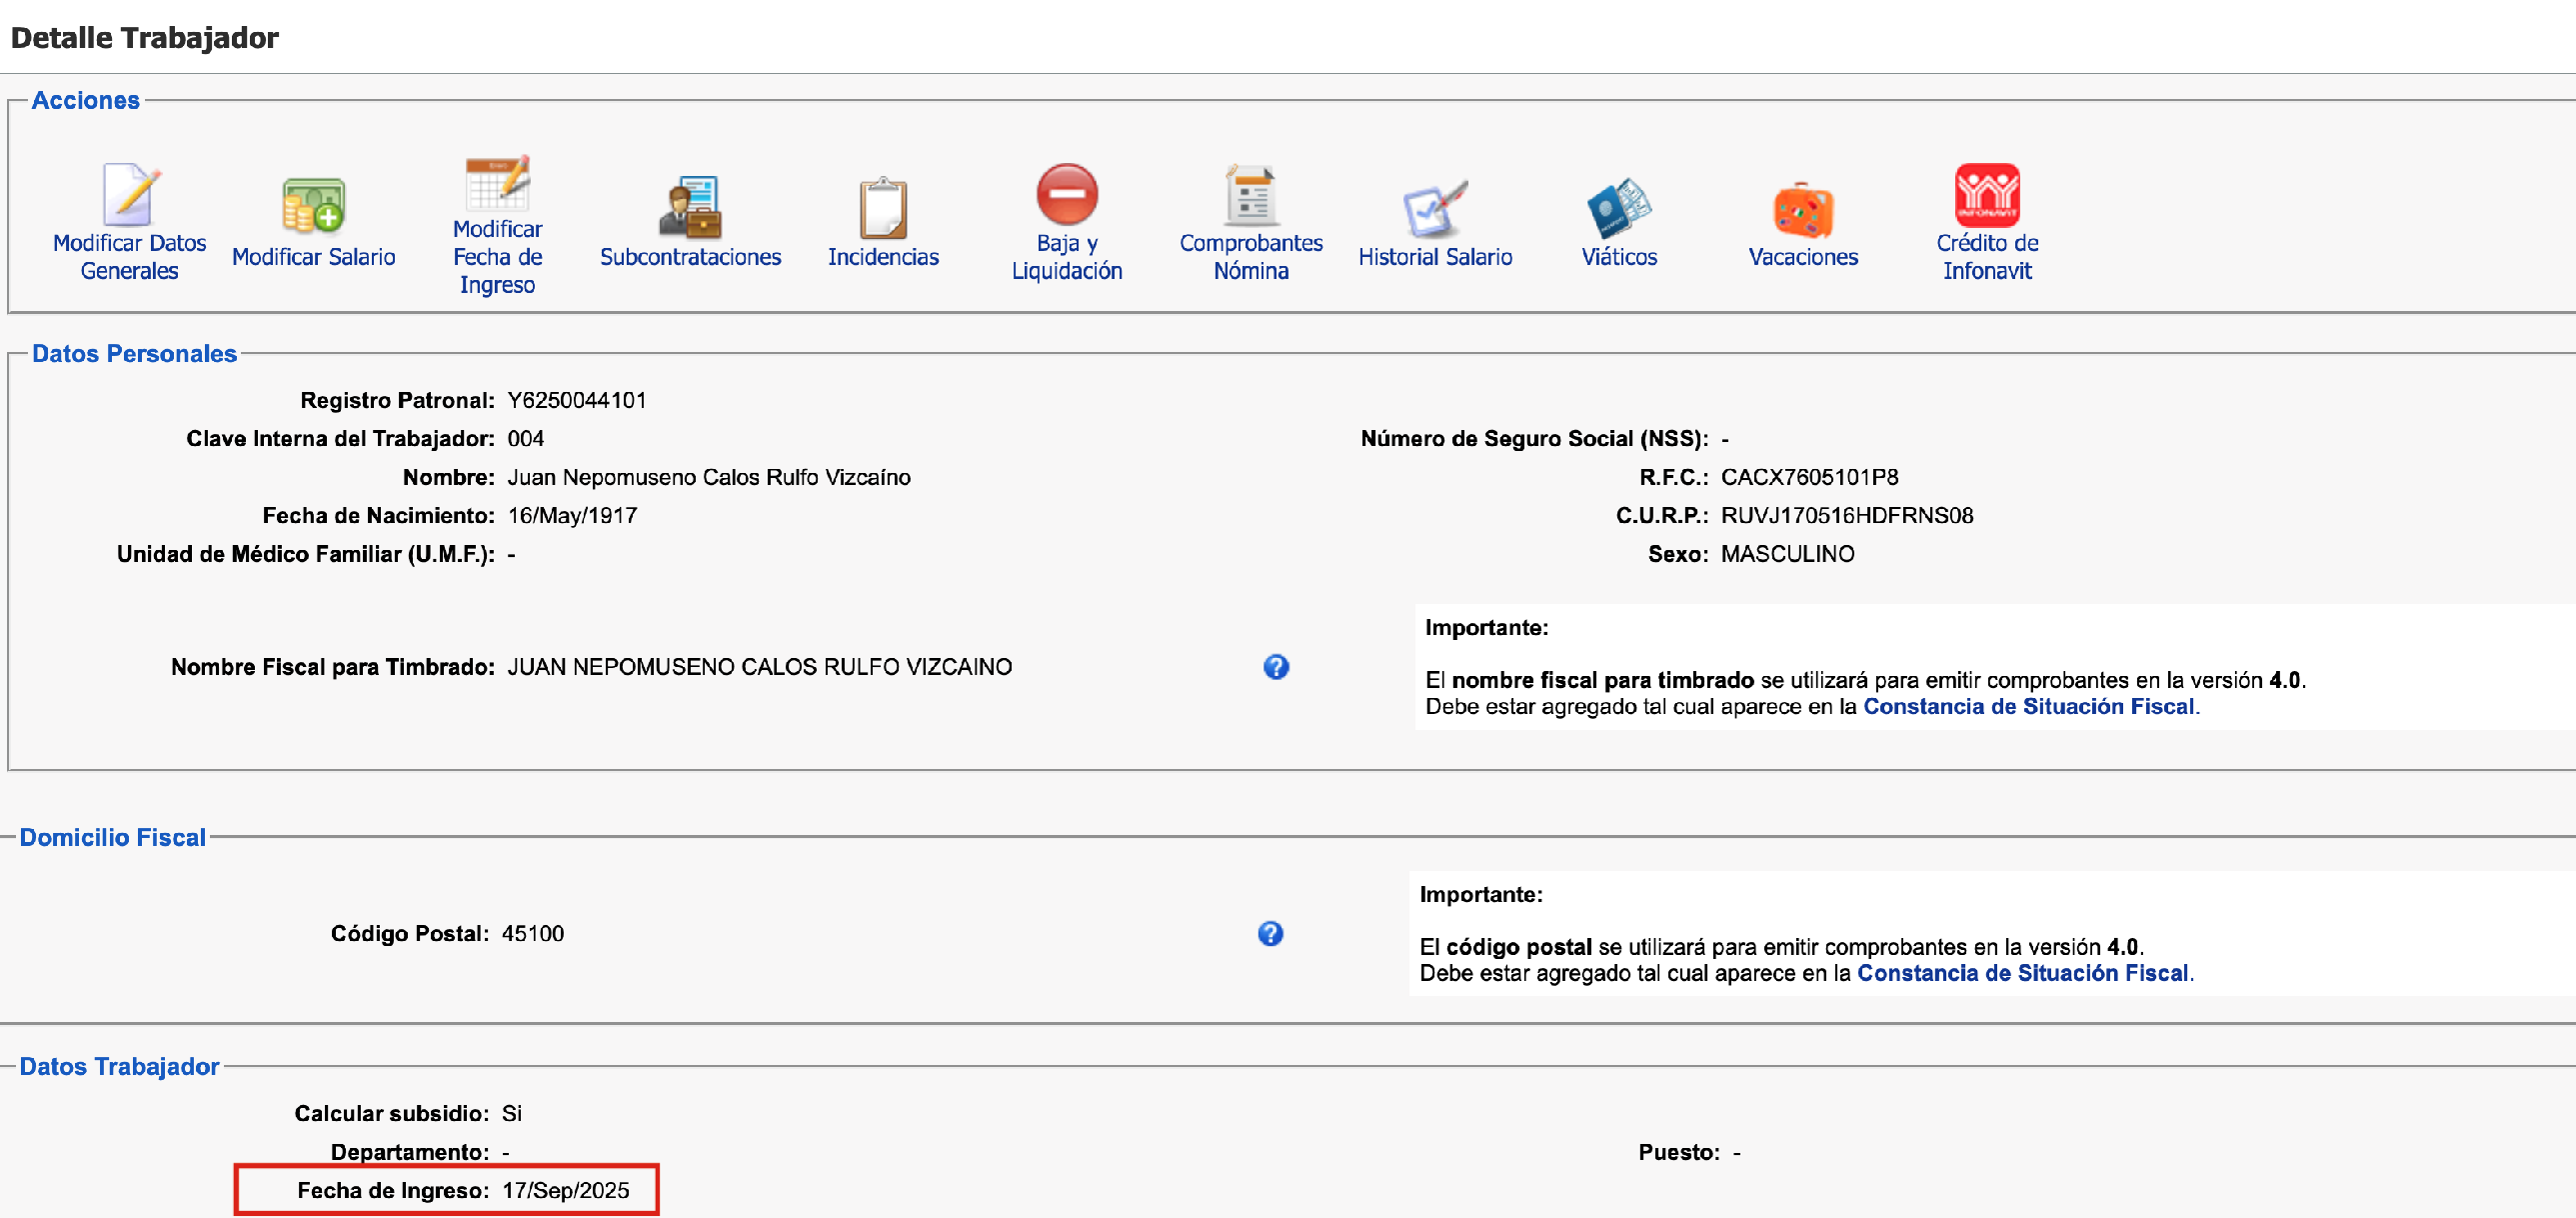This screenshot has height=1218, width=2576.
Task: Click the Historial Salario checklist icon
Action: pyautogui.click(x=1434, y=207)
